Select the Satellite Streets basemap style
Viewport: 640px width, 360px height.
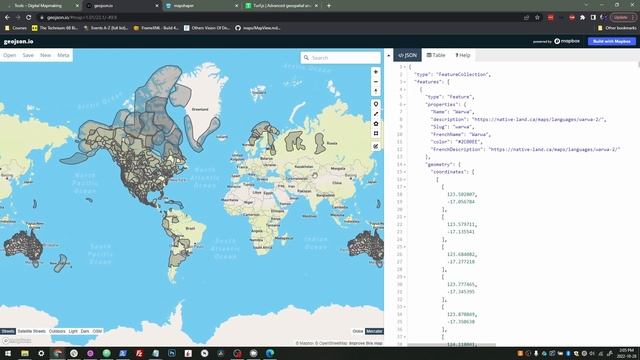point(31,331)
